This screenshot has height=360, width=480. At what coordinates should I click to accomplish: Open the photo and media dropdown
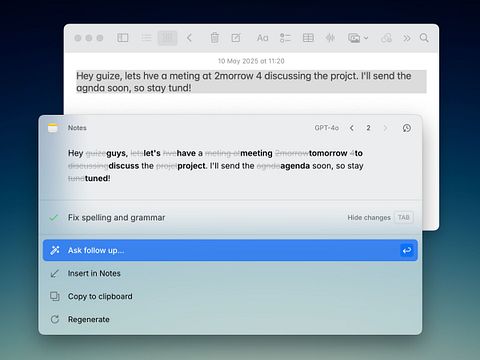(358, 38)
